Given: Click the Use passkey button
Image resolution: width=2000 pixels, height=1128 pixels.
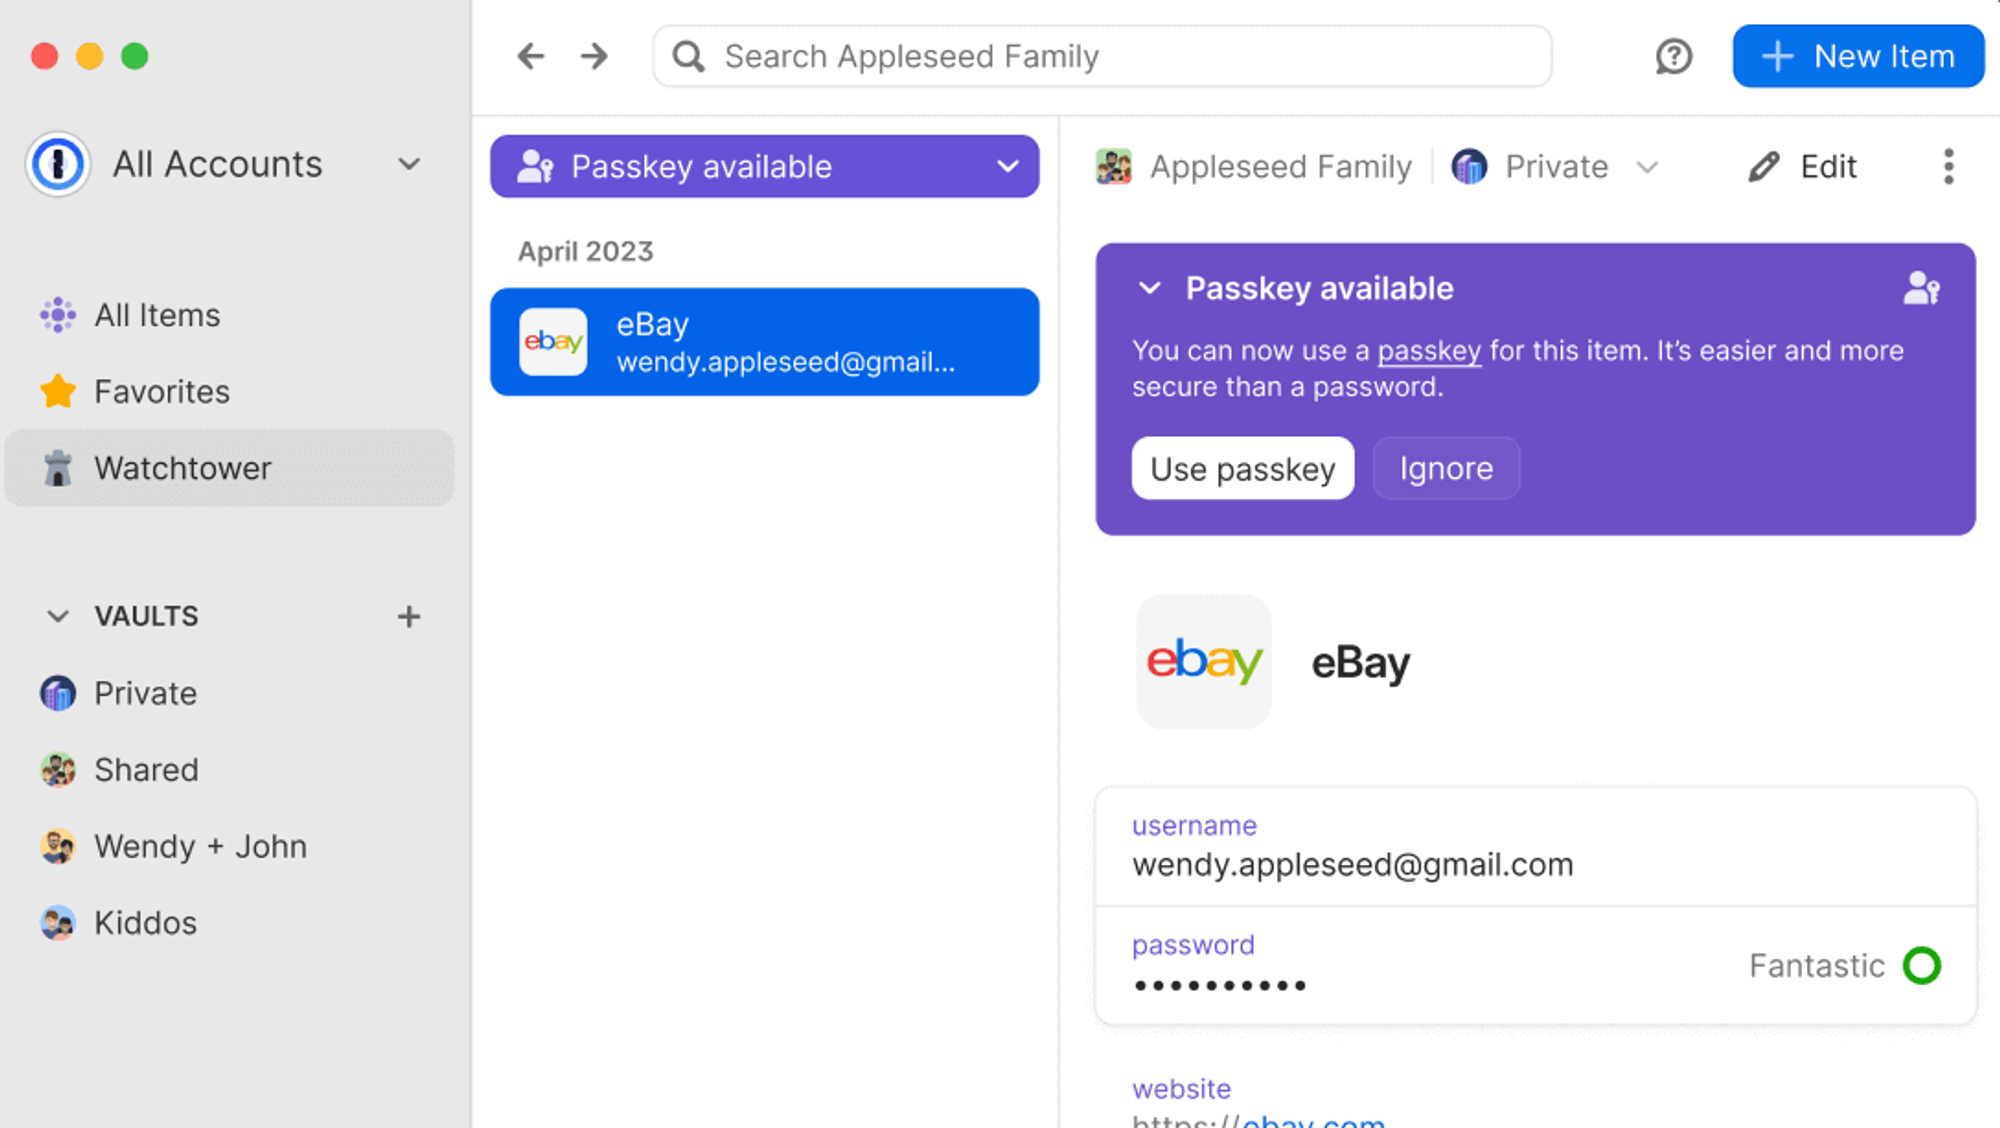Looking at the screenshot, I should pyautogui.click(x=1243, y=468).
